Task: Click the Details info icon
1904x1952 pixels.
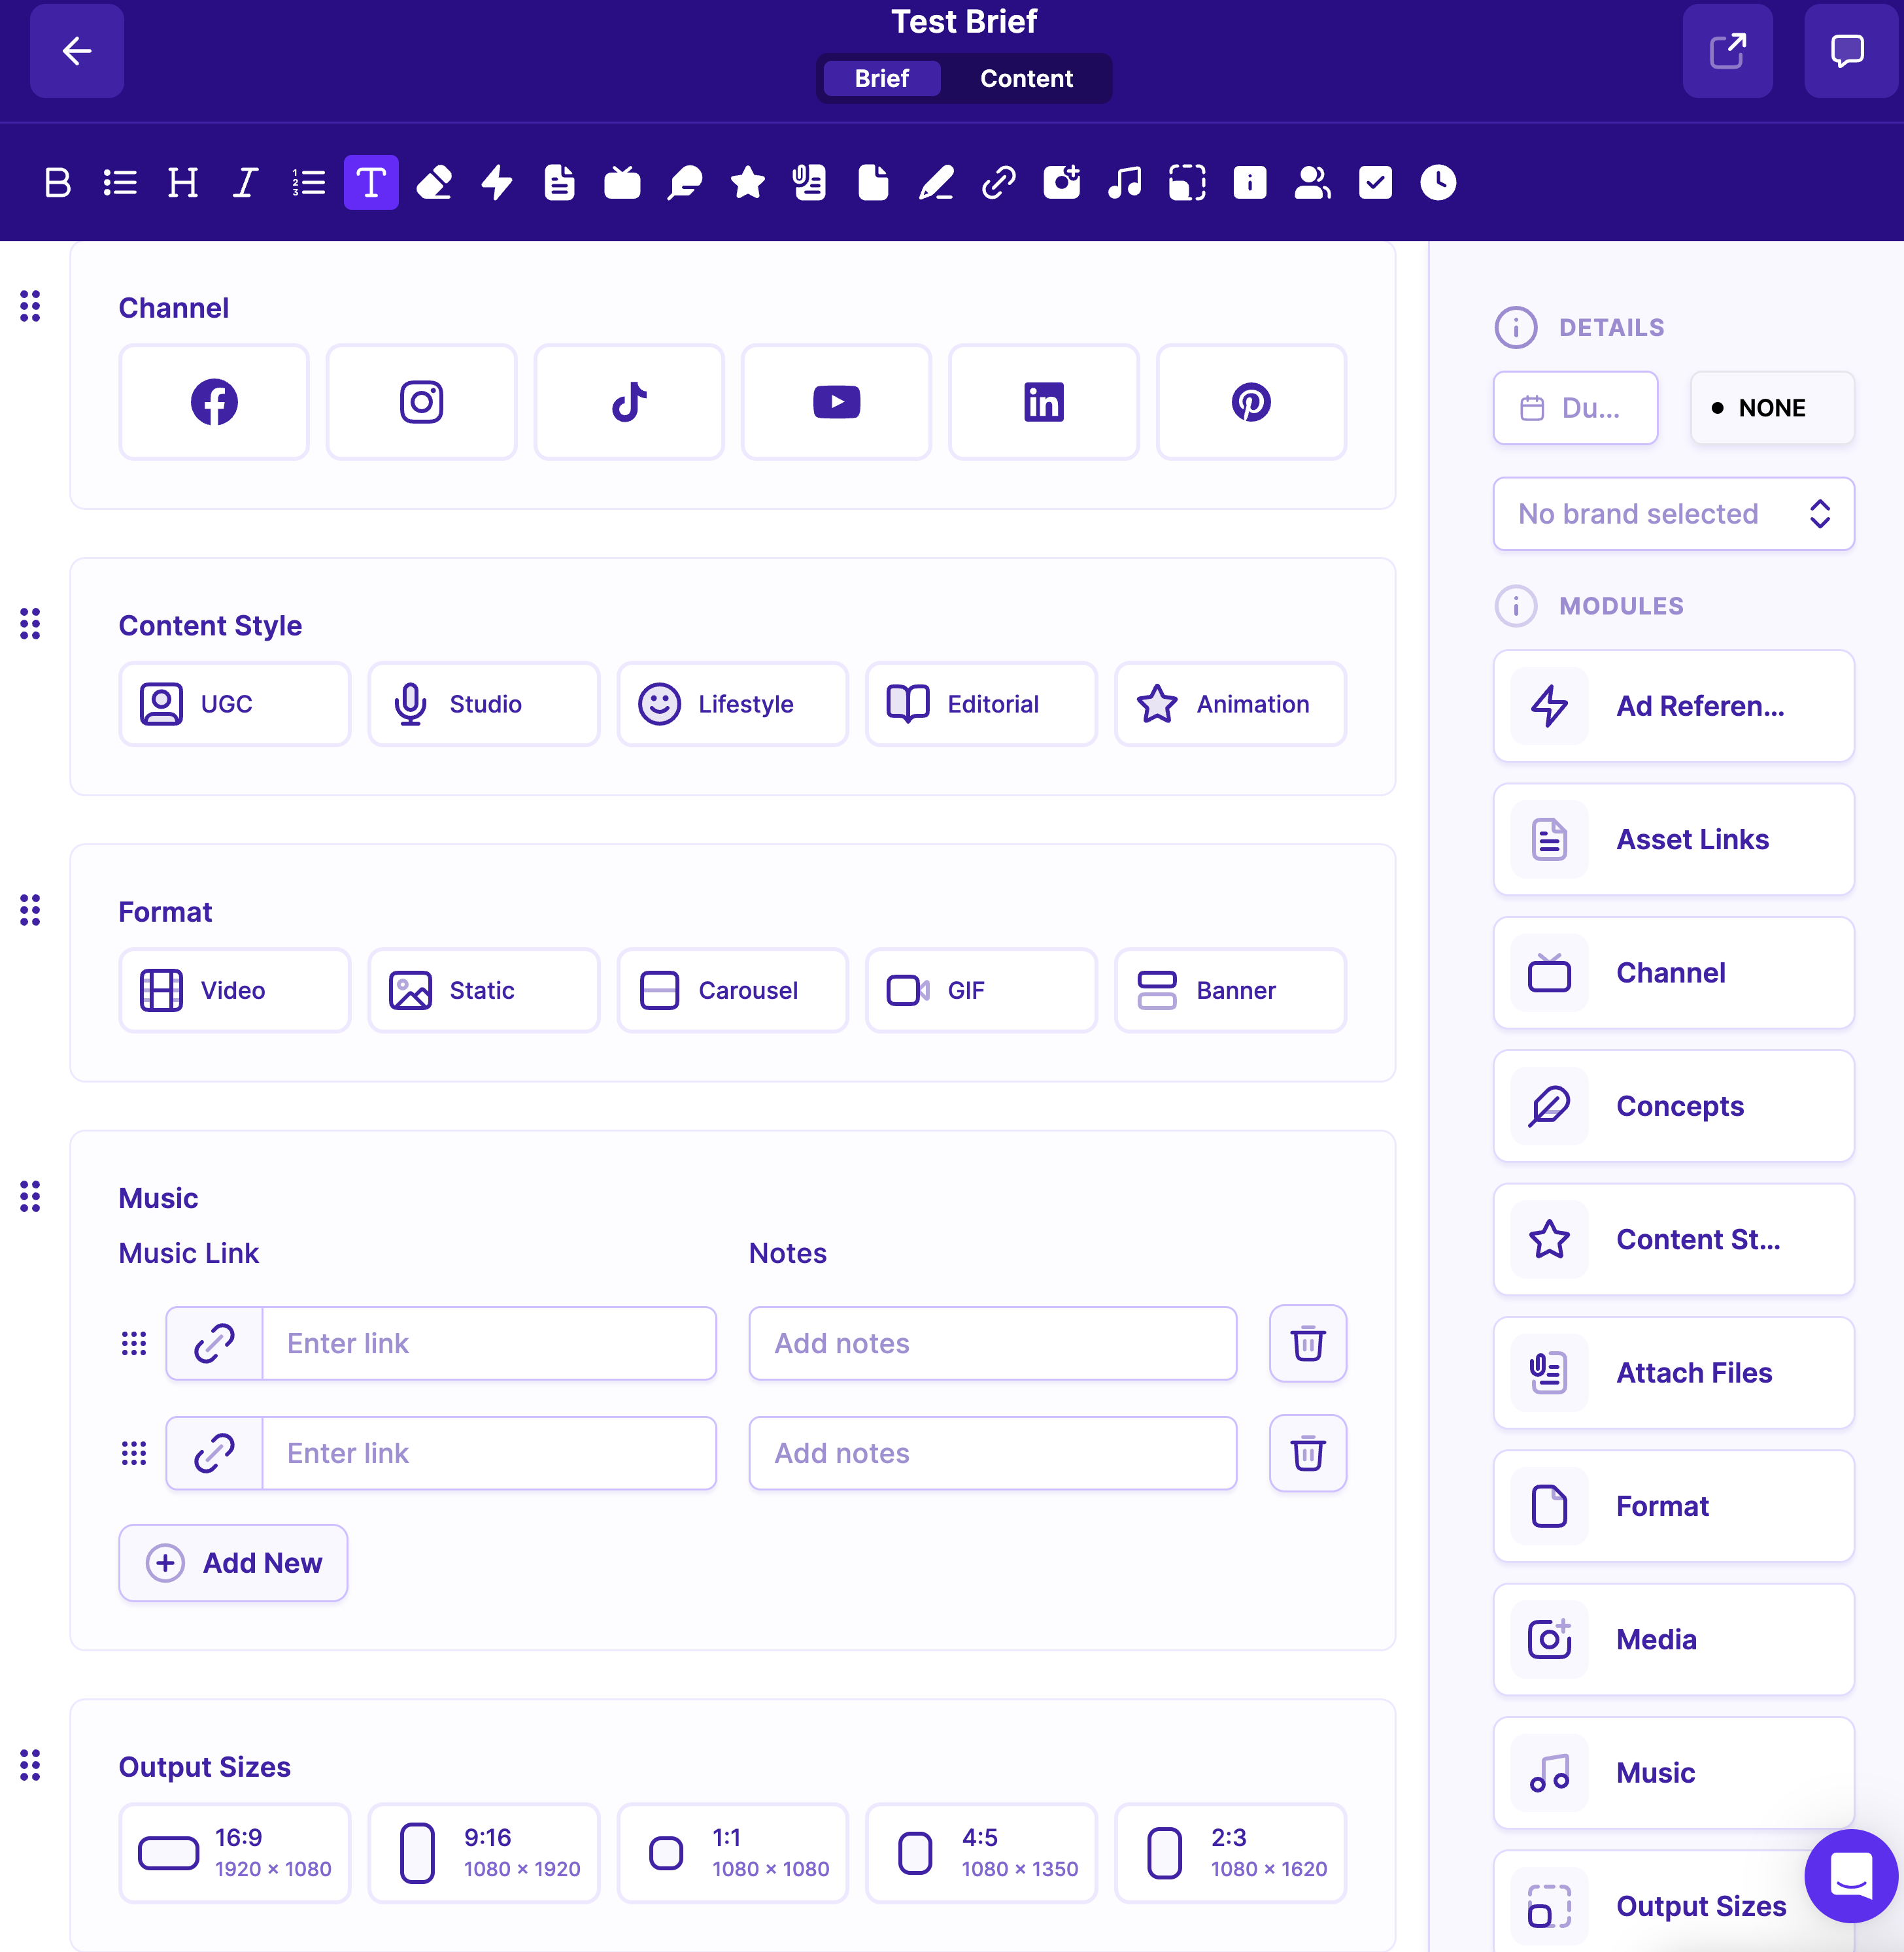Action: pos(1516,328)
